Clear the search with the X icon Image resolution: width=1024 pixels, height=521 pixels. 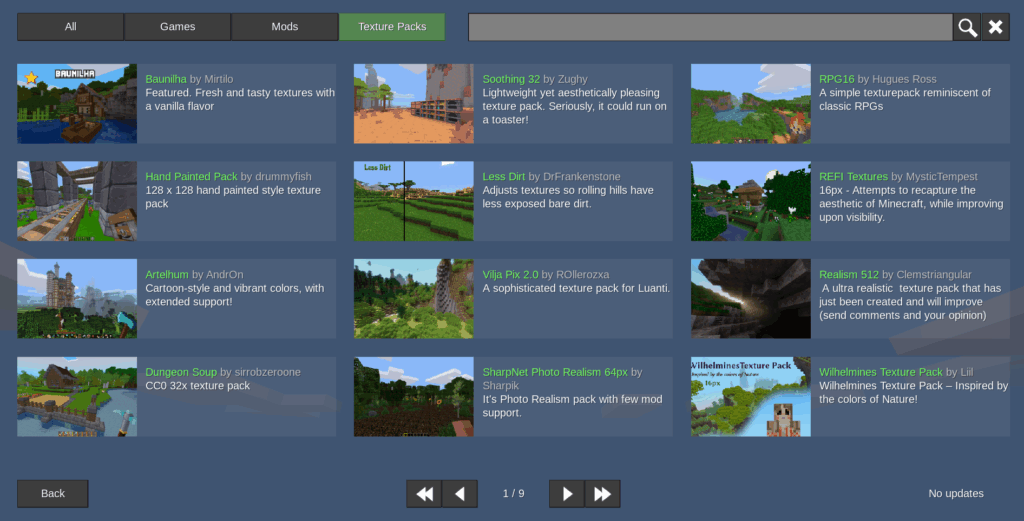click(995, 28)
